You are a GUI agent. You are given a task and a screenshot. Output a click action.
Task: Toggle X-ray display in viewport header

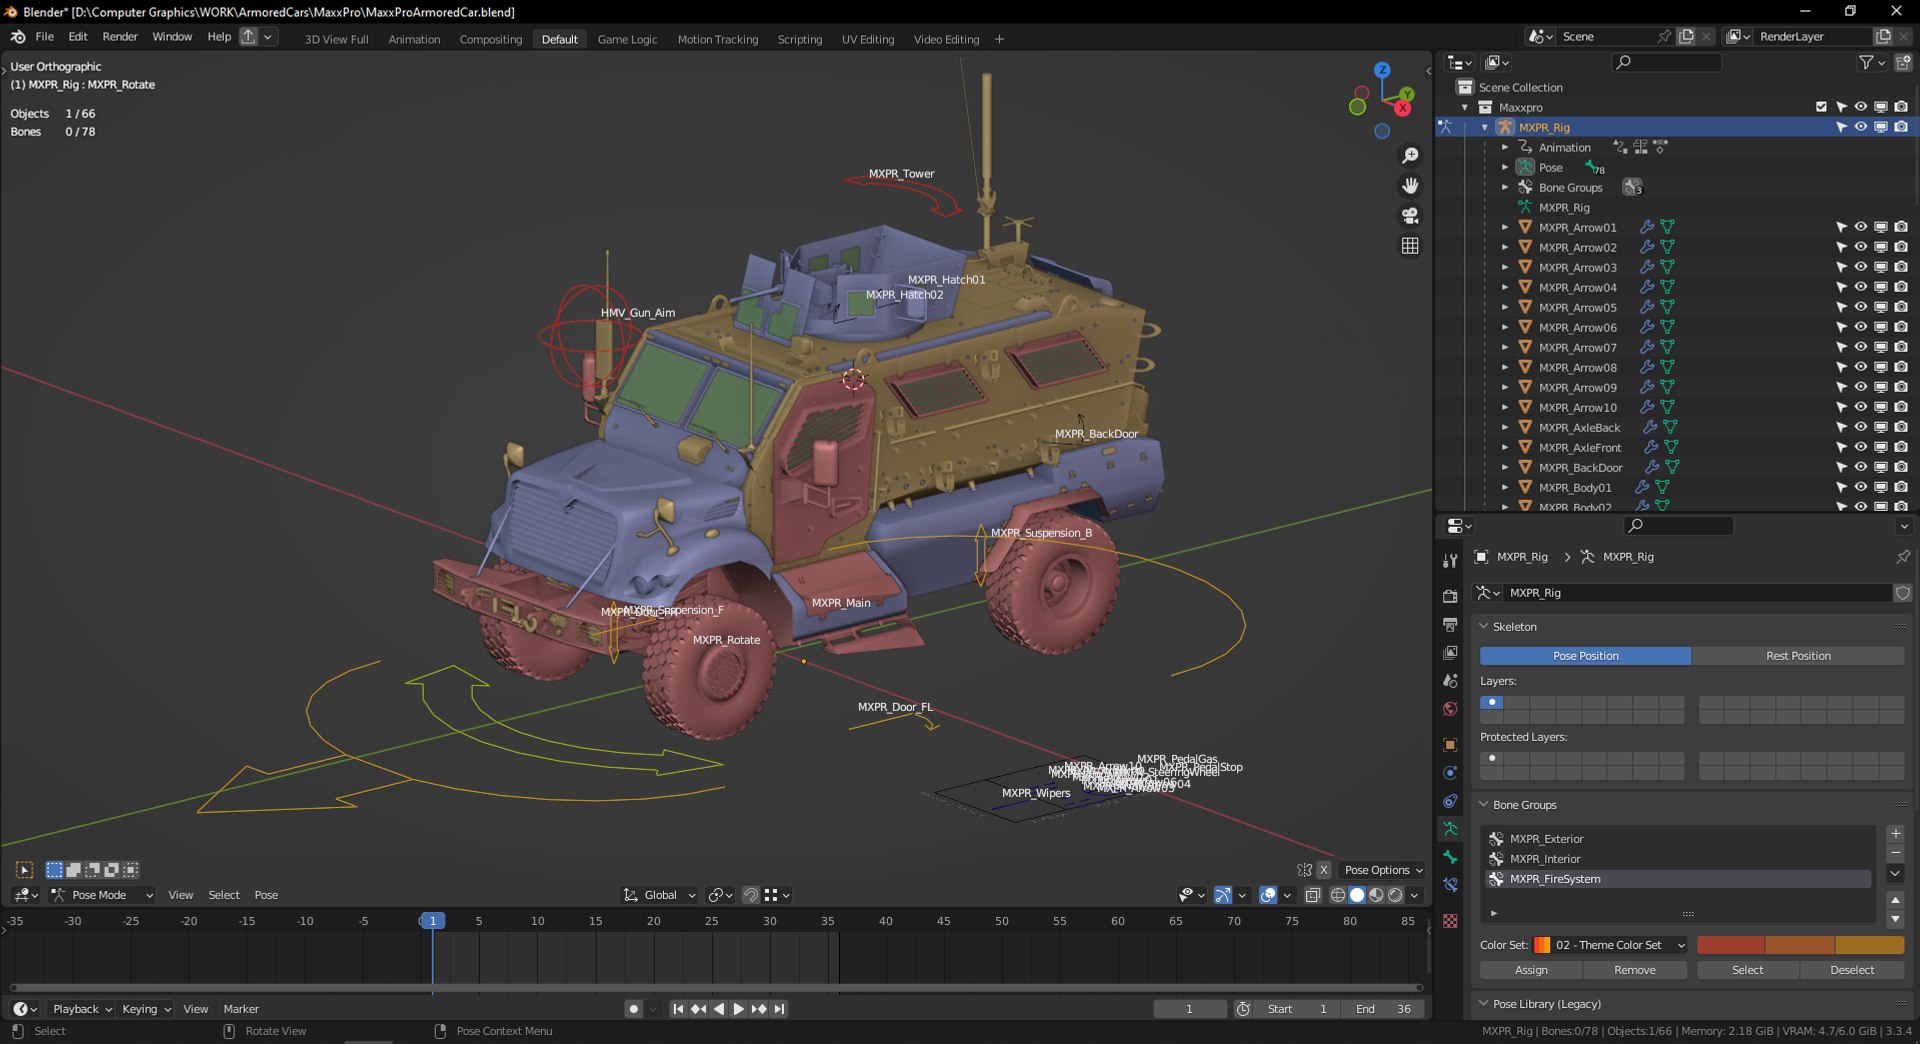1312,895
